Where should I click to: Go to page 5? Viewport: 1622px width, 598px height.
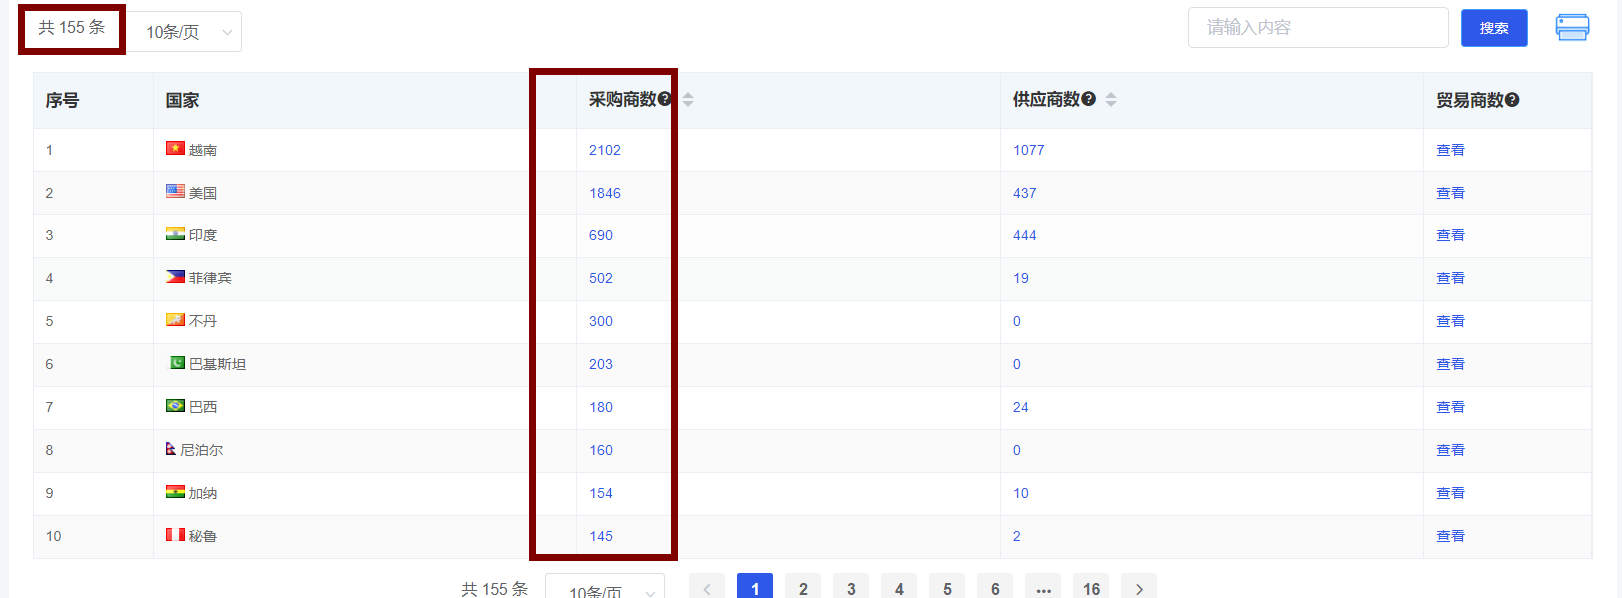point(947,588)
